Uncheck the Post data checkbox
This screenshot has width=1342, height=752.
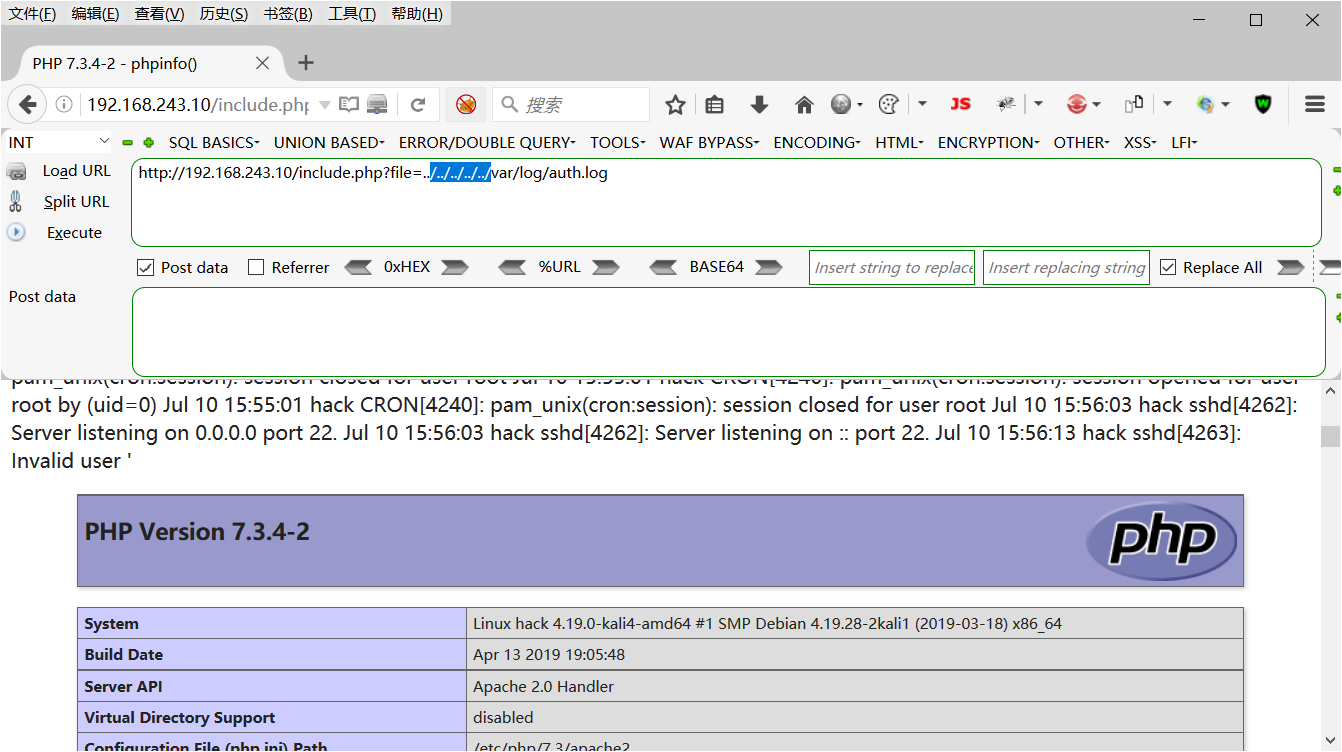(x=146, y=267)
